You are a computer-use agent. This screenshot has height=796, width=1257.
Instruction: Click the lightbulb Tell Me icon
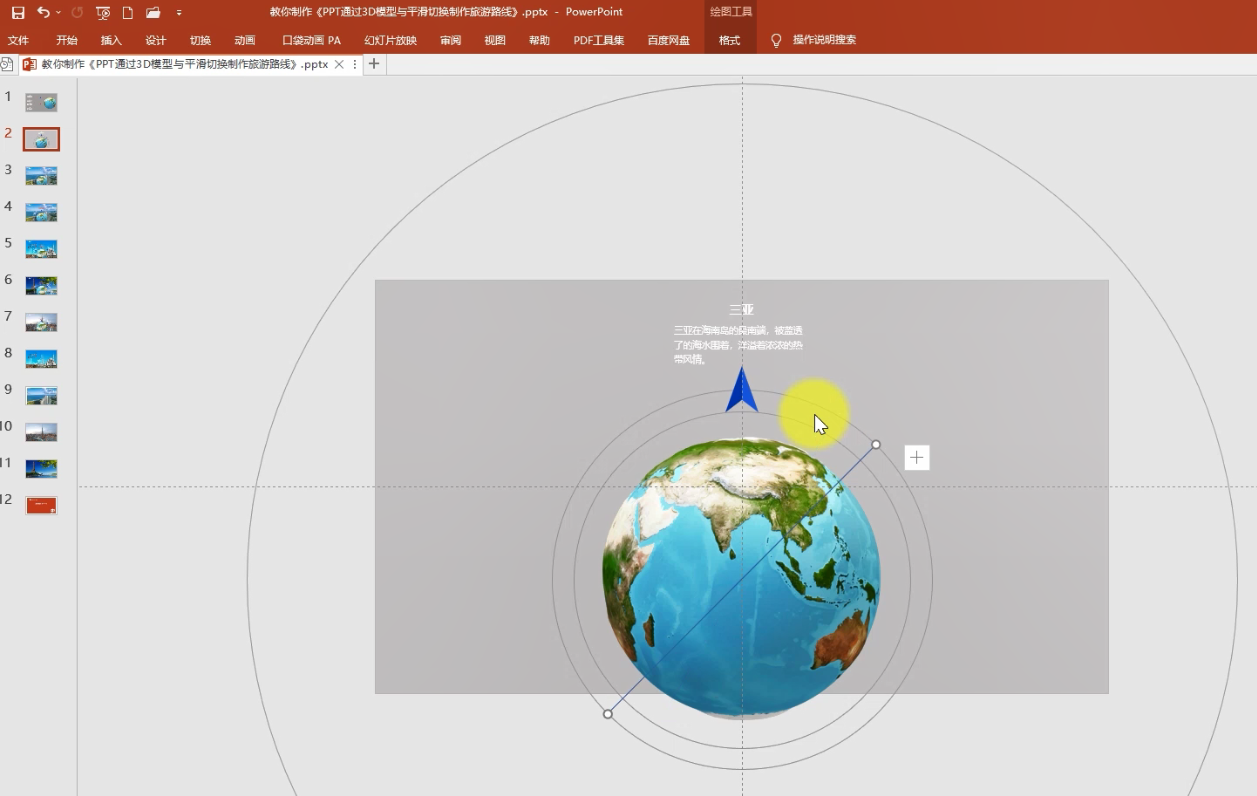pos(776,40)
